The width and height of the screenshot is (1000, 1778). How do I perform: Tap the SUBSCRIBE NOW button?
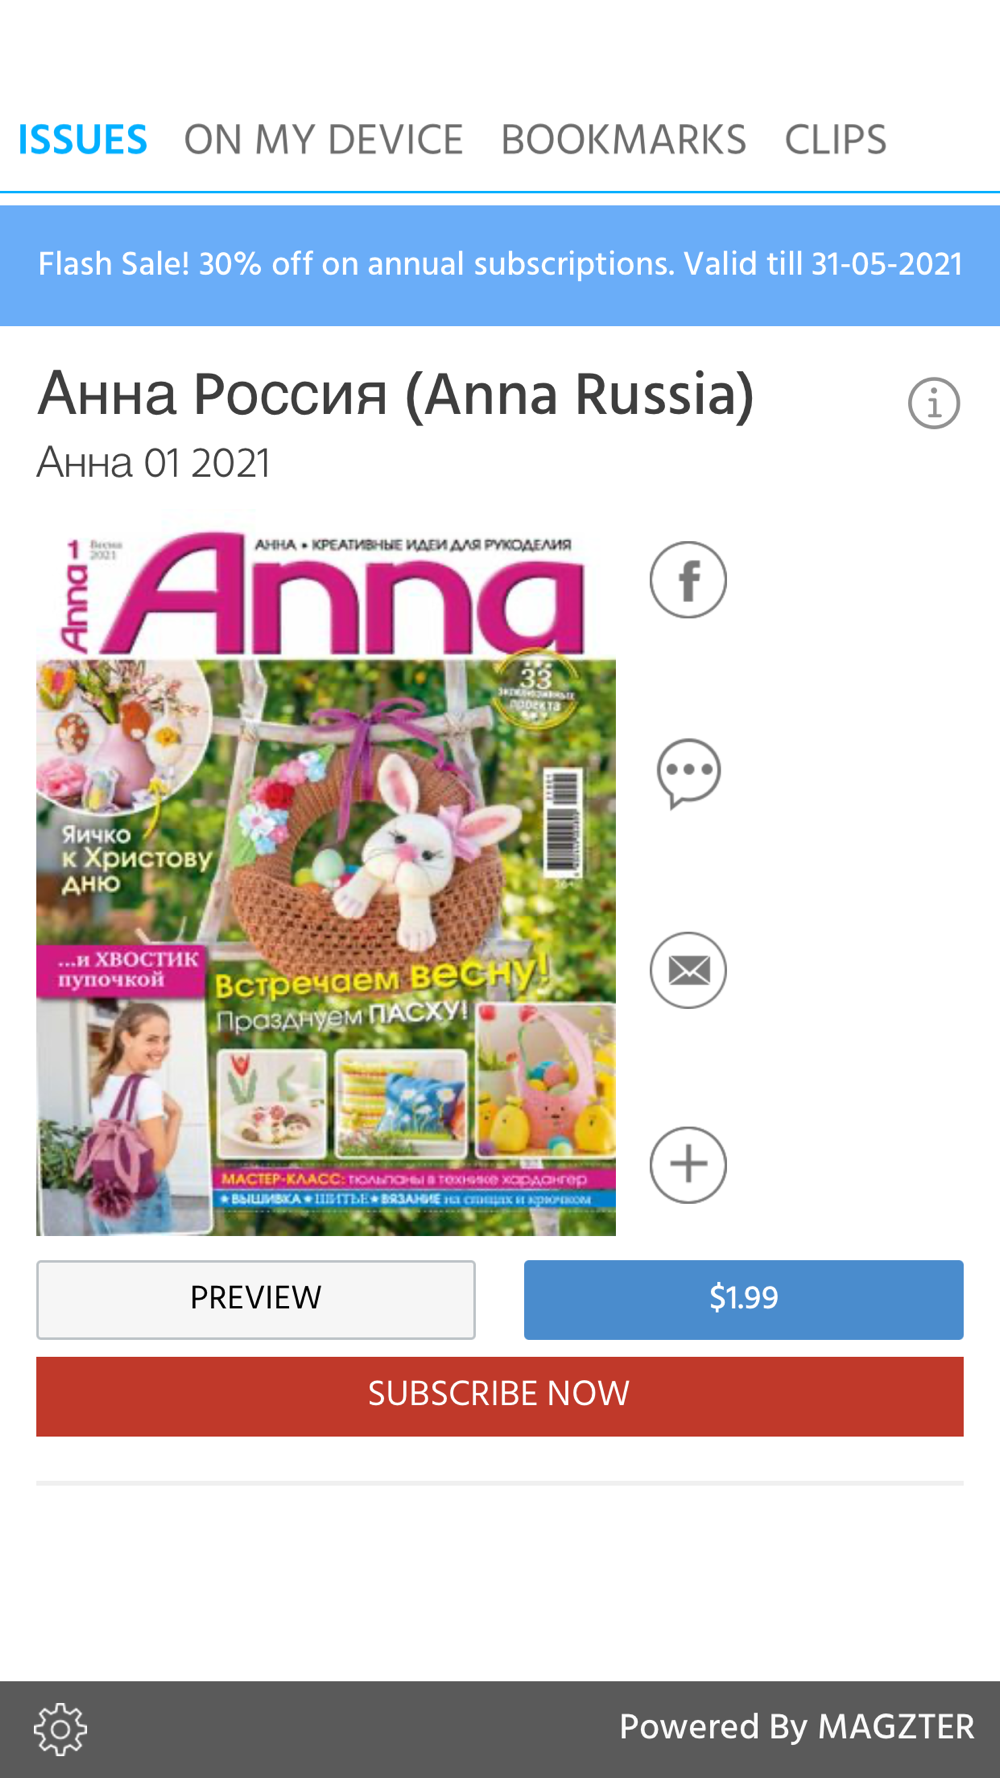[x=500, y=1396]
